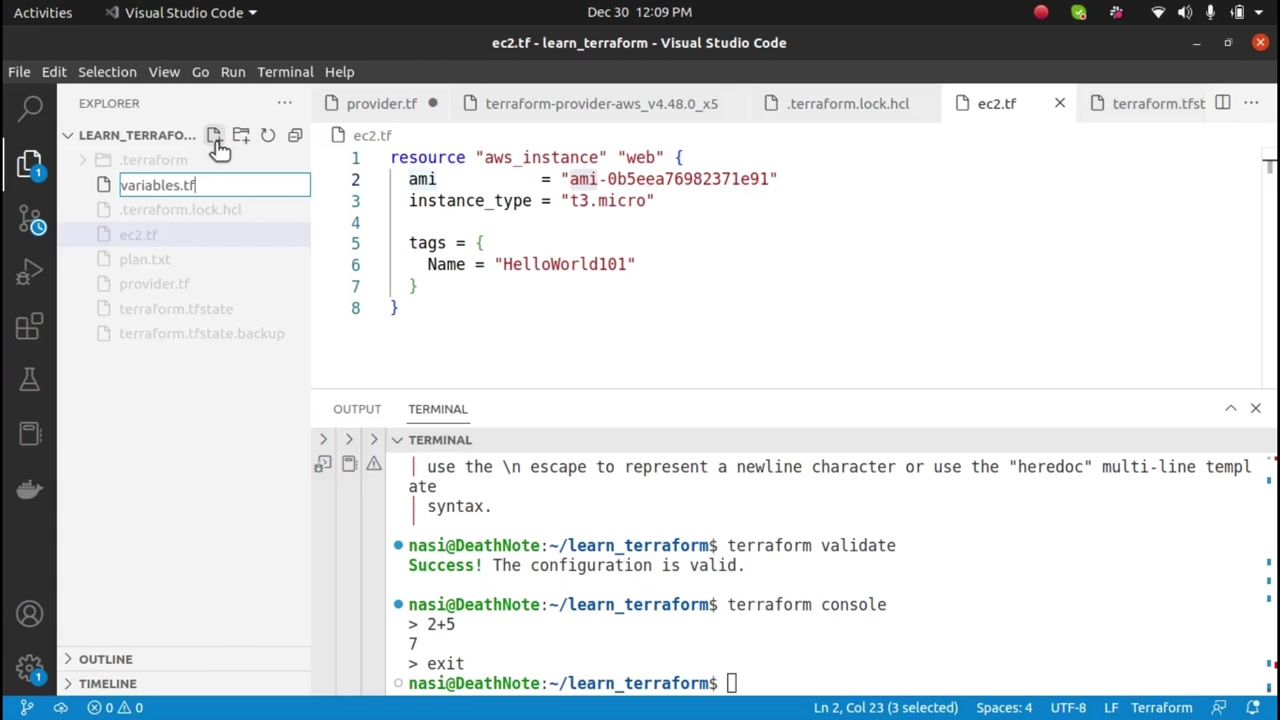
Task: Open the Testing flask view
Action: tap(30, 380)
